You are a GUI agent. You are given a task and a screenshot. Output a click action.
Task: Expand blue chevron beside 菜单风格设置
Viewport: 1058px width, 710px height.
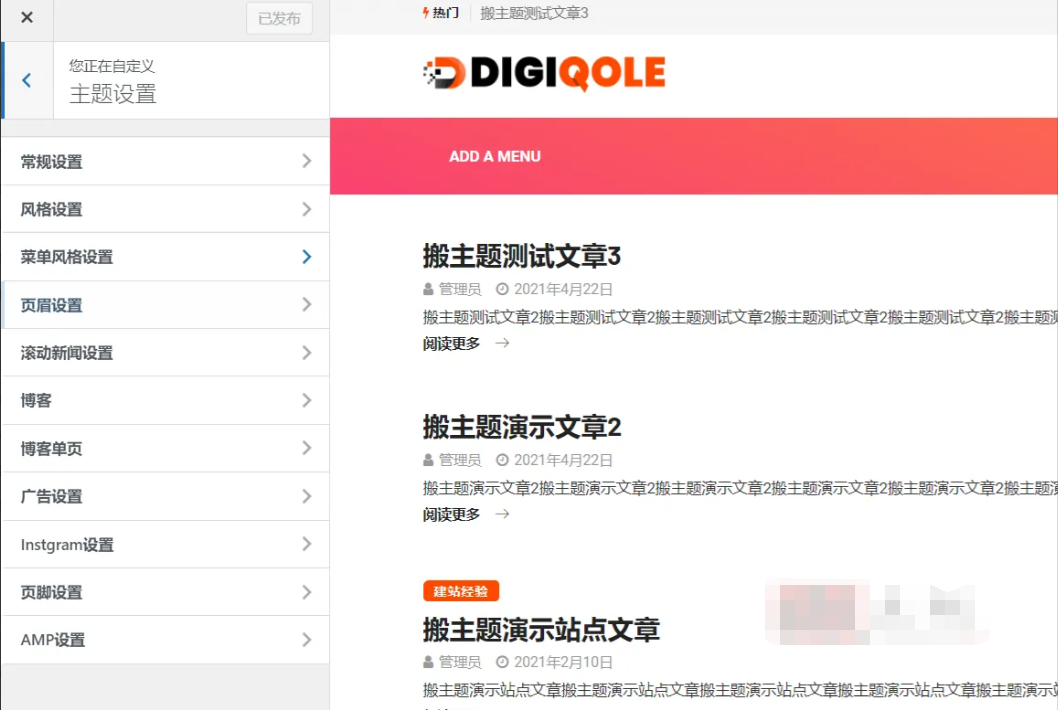(x=306, y=256)
